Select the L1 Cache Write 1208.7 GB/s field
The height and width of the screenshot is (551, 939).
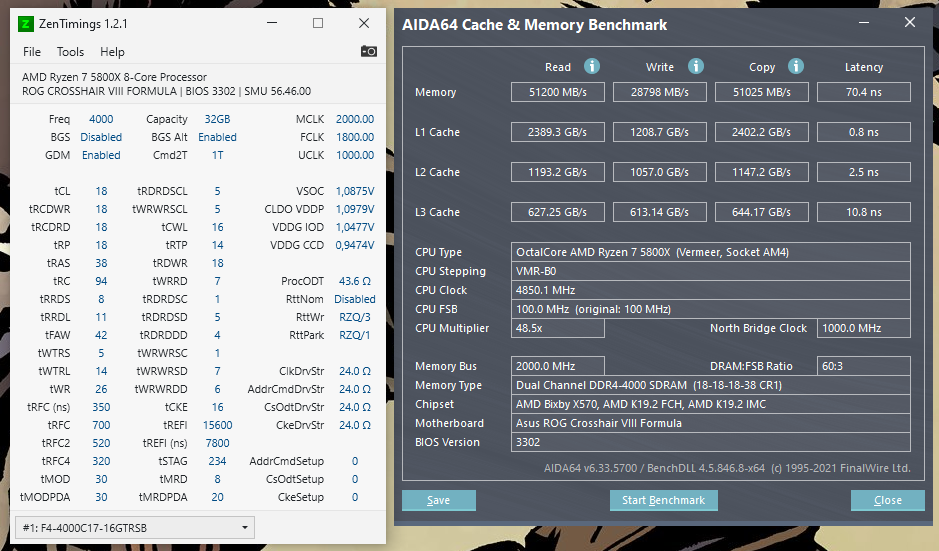click(x=659, y=132)
